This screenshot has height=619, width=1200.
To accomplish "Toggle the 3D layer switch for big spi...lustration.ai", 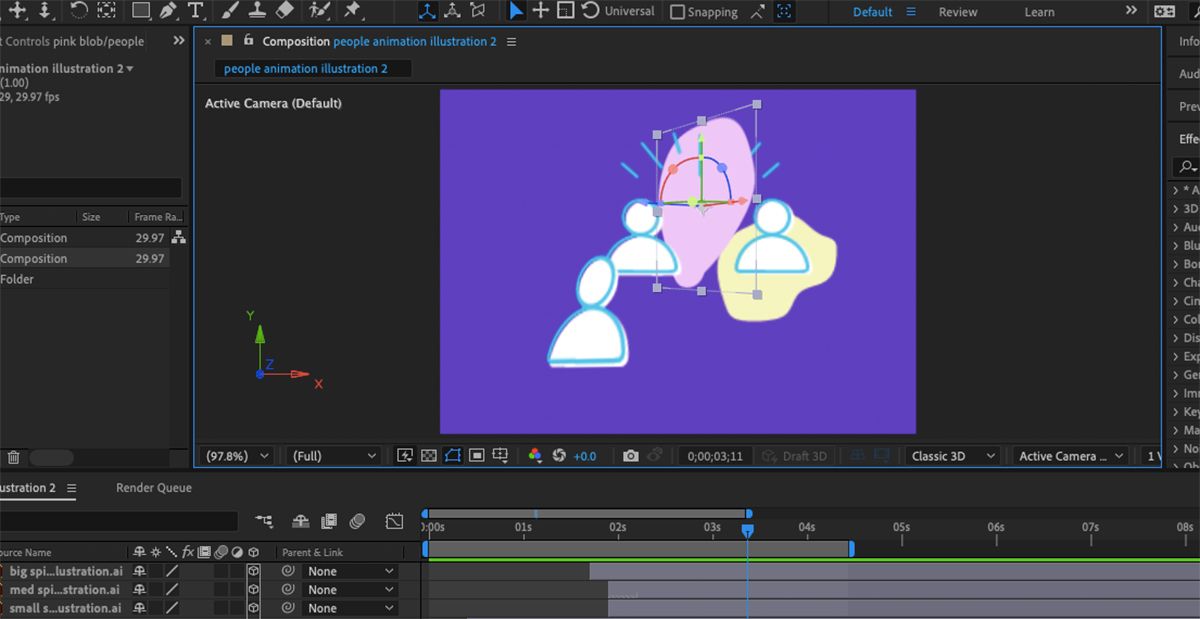I will pyautogui.click(x=252, y=571).
